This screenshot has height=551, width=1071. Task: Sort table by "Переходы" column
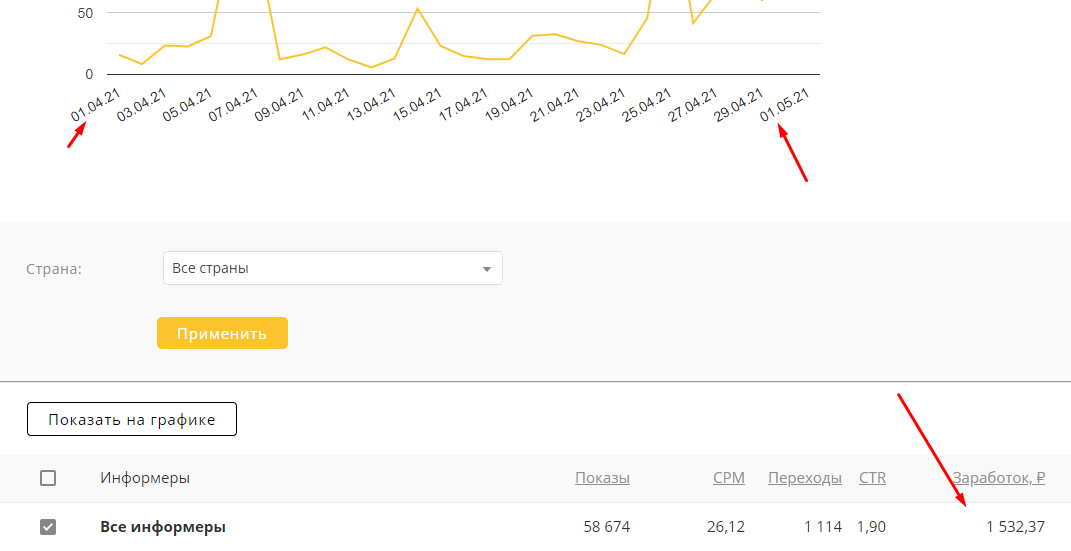pyautogui.click(x=804, y=478)
